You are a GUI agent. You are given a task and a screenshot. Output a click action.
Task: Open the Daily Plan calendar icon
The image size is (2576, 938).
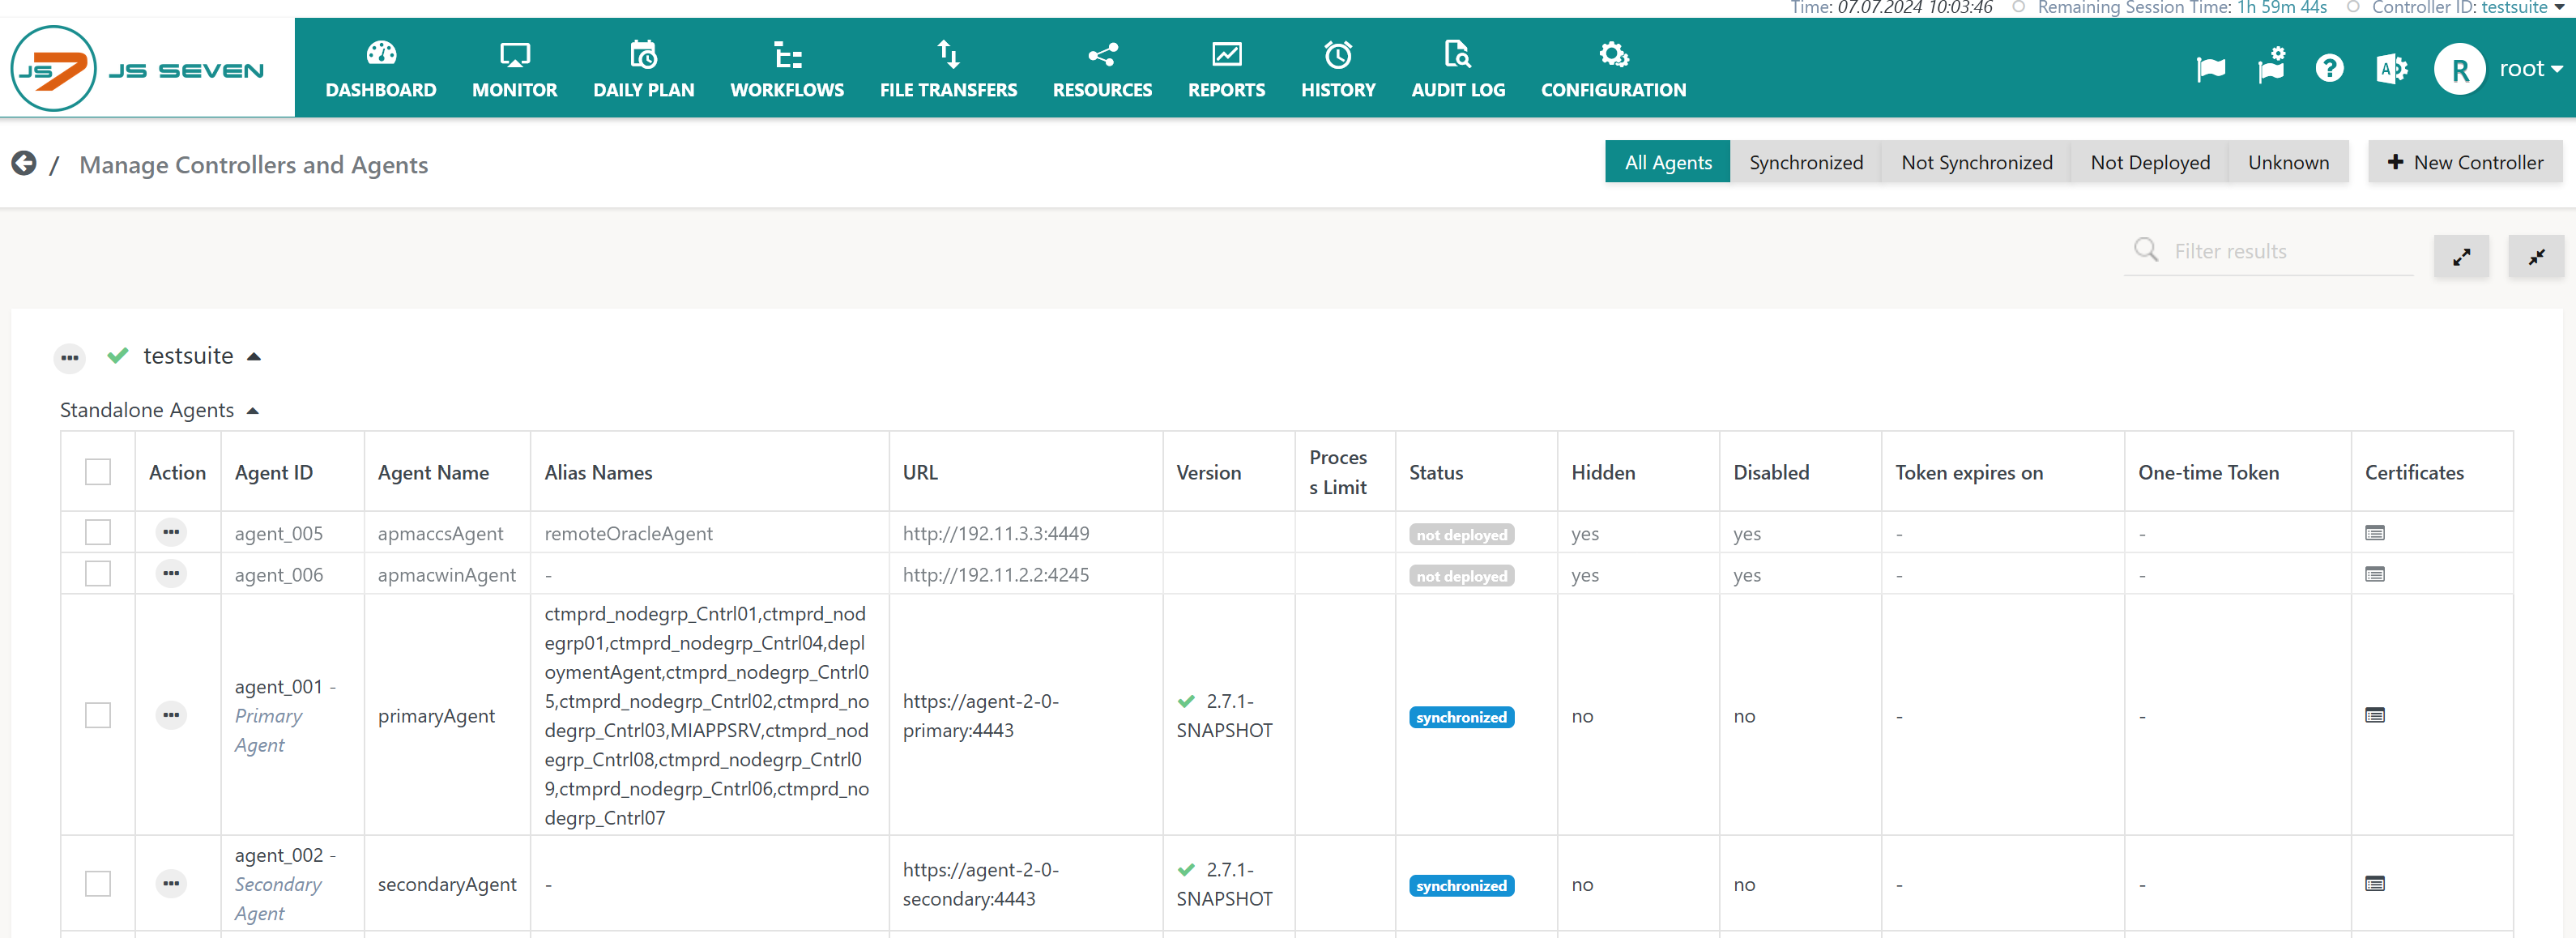(643, 53)
